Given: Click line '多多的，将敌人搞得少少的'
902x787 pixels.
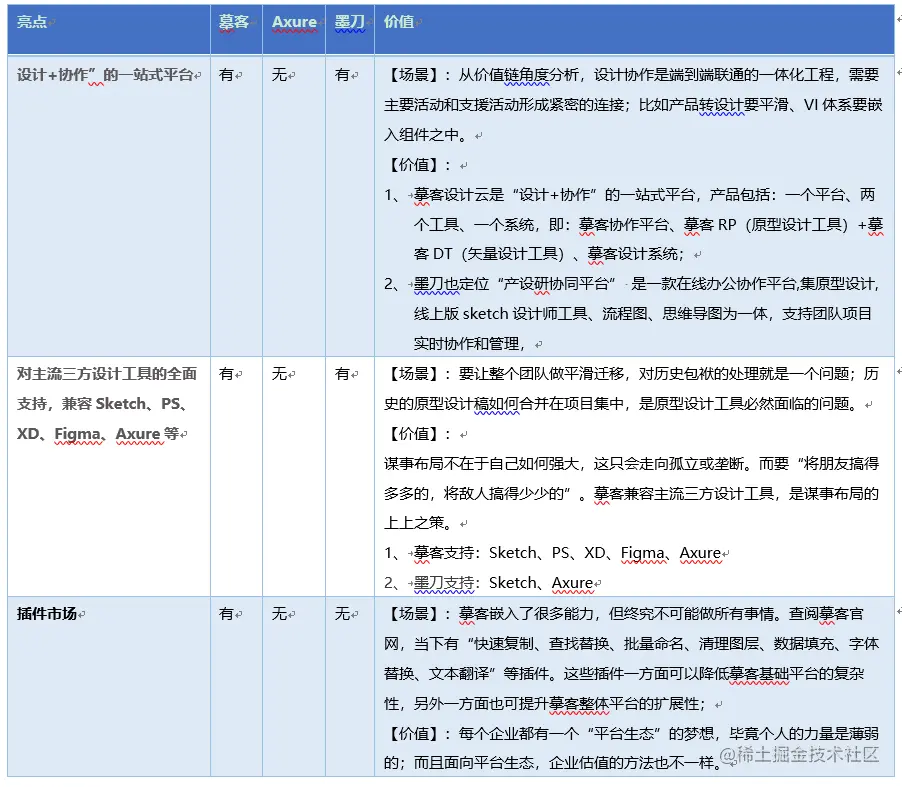Looking at the screenshot, I should click(632, 494).
